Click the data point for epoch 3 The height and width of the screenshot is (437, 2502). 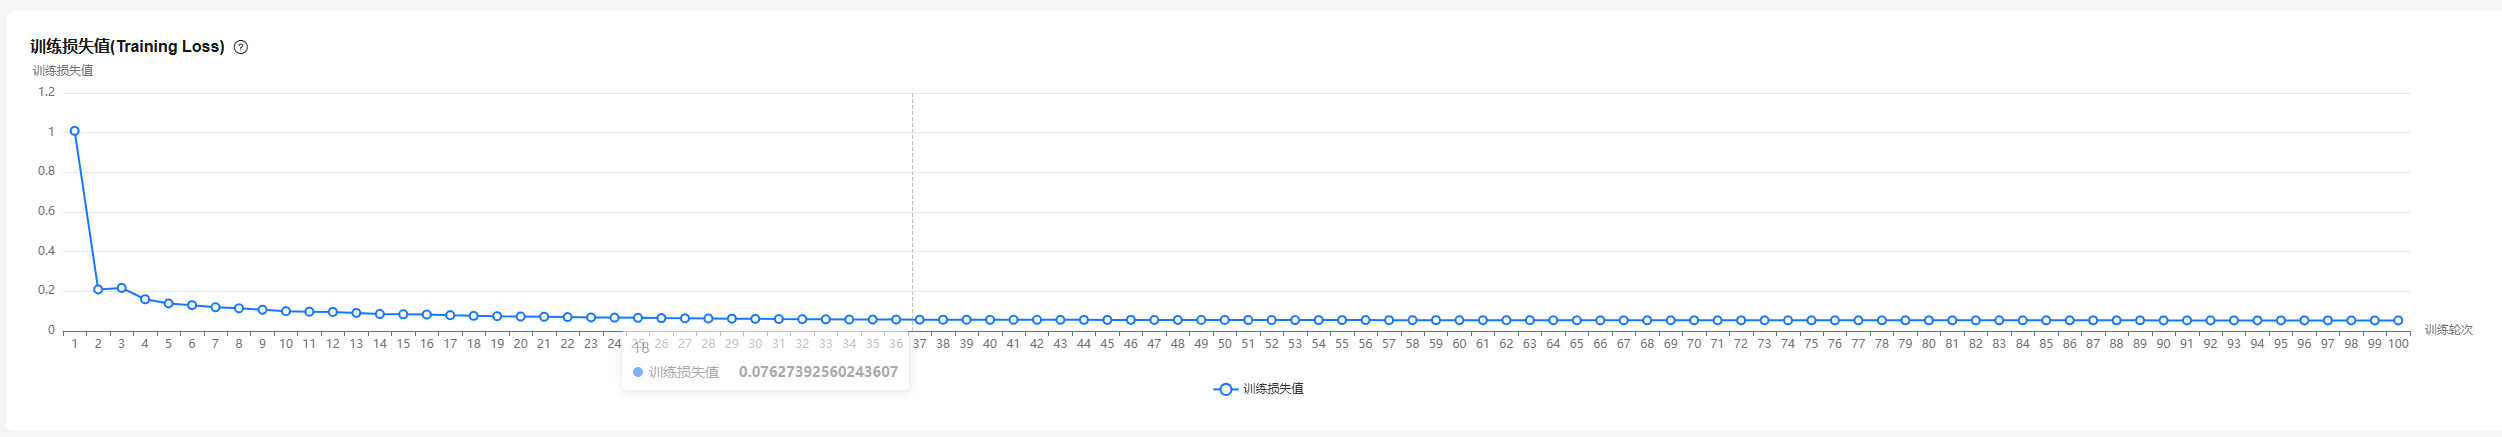point(122,288)
